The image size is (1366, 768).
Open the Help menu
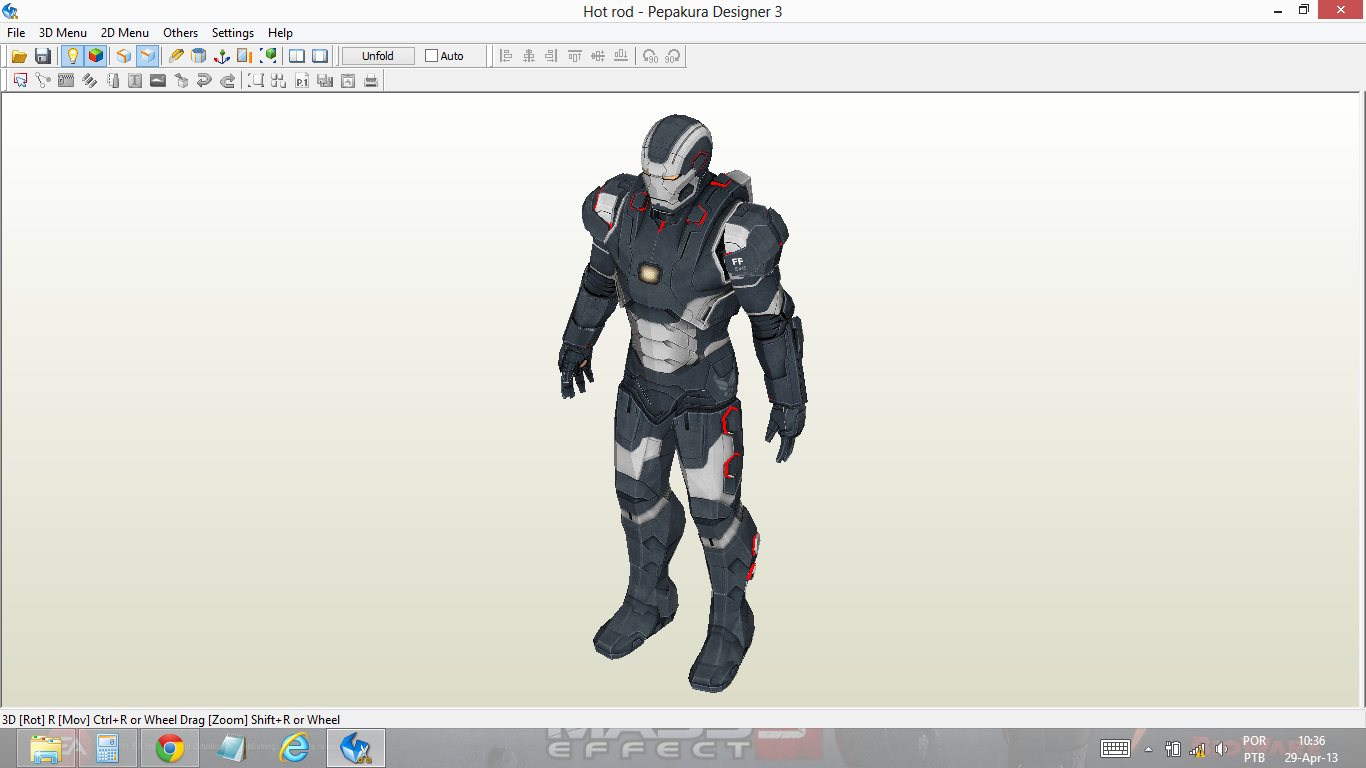280,33
